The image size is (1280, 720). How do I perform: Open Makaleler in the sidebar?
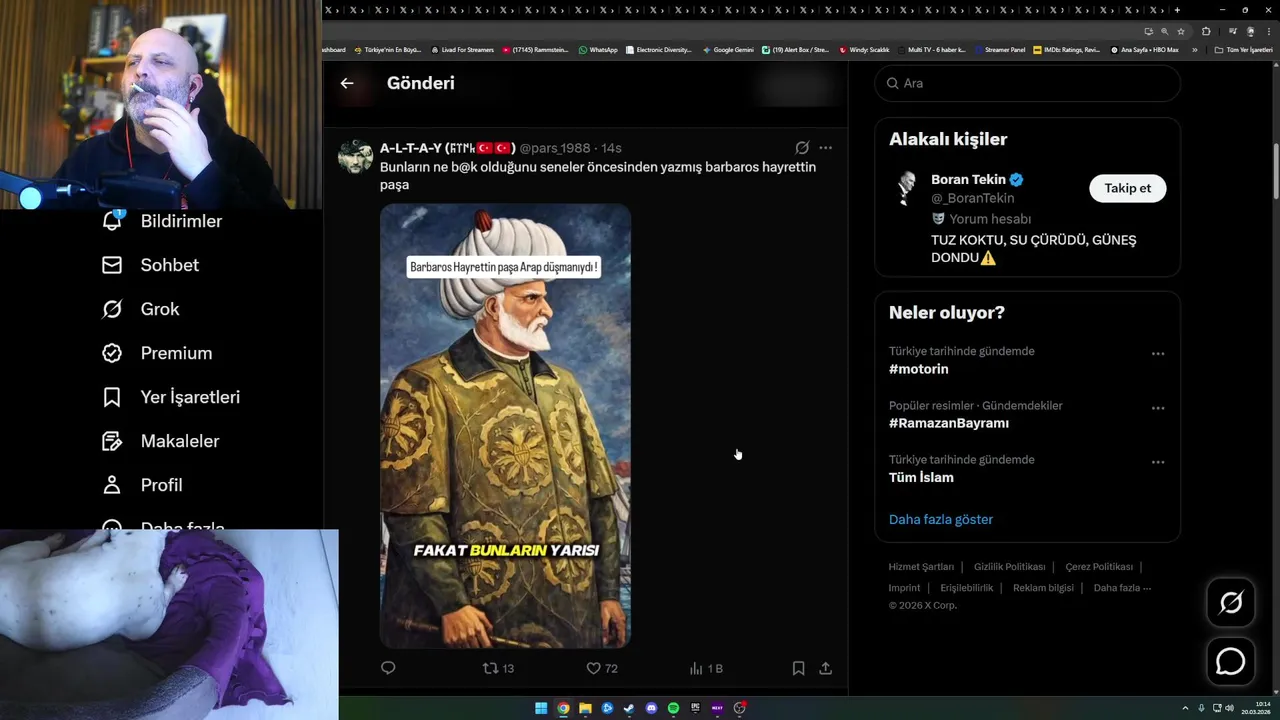click(x=160, y=441)
